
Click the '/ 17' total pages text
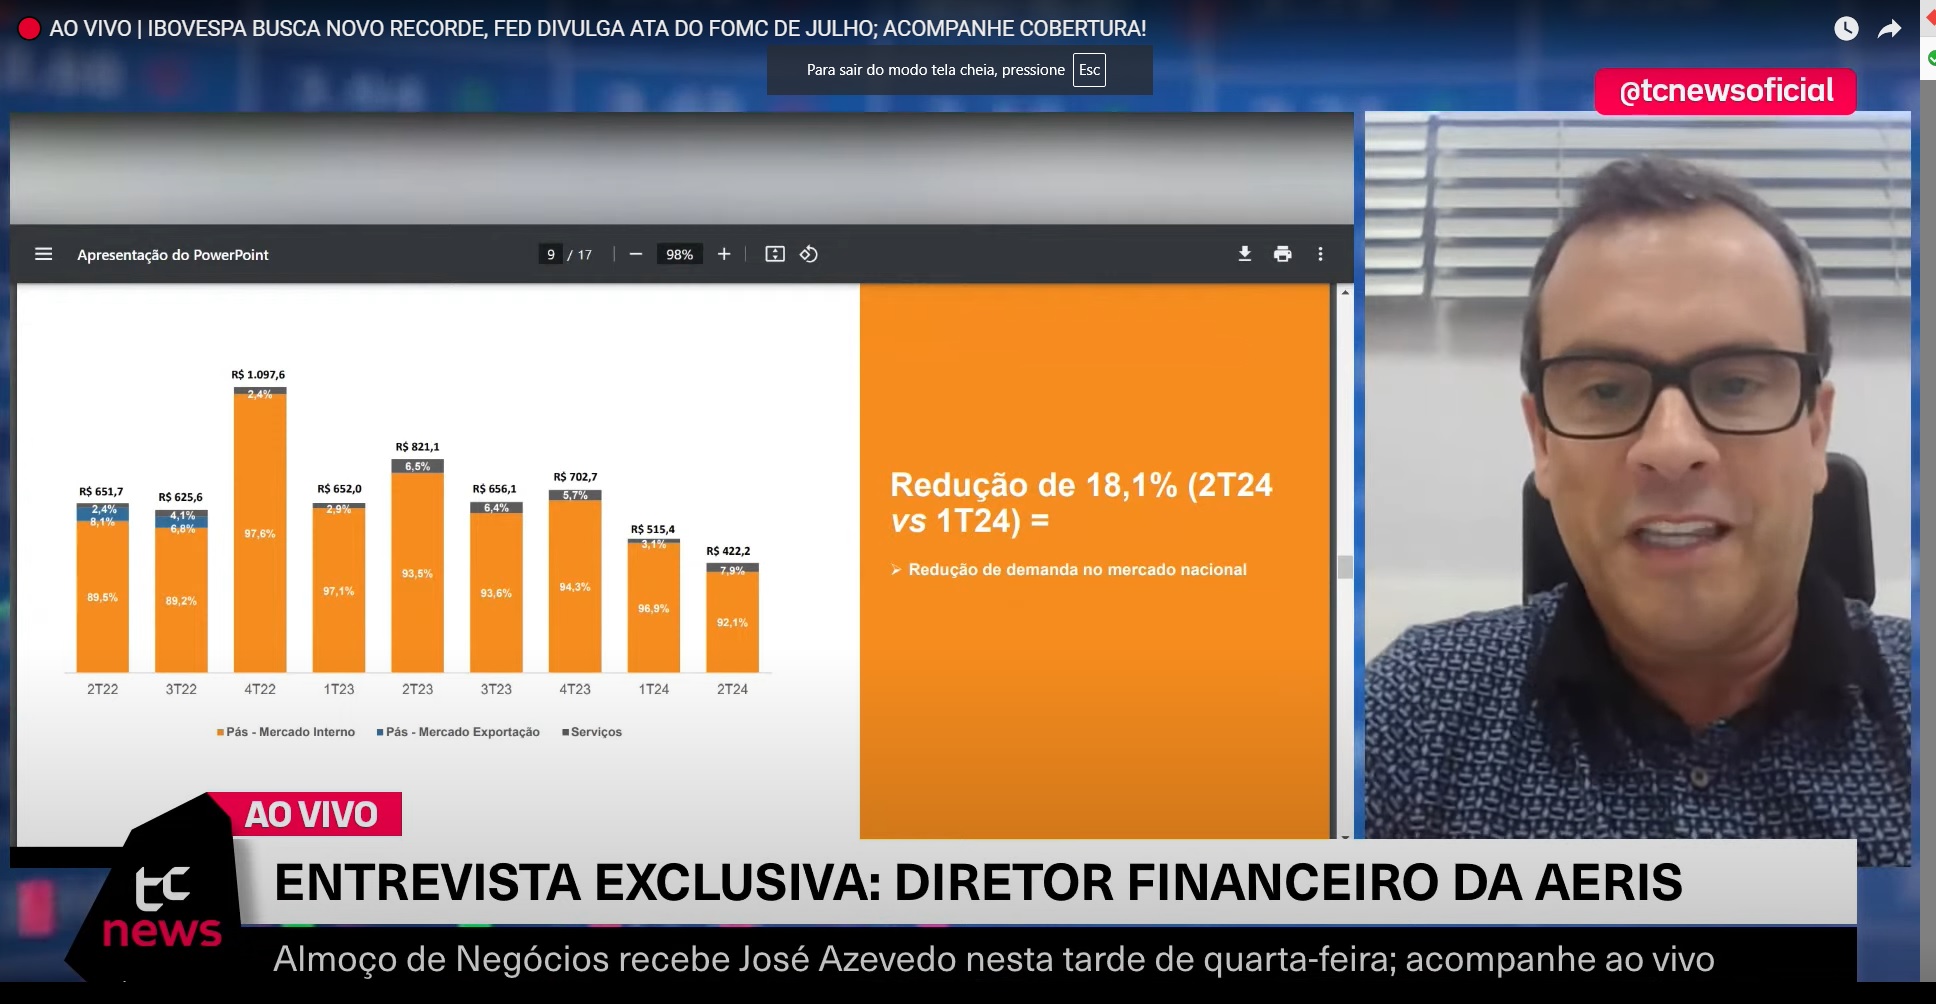580,255
